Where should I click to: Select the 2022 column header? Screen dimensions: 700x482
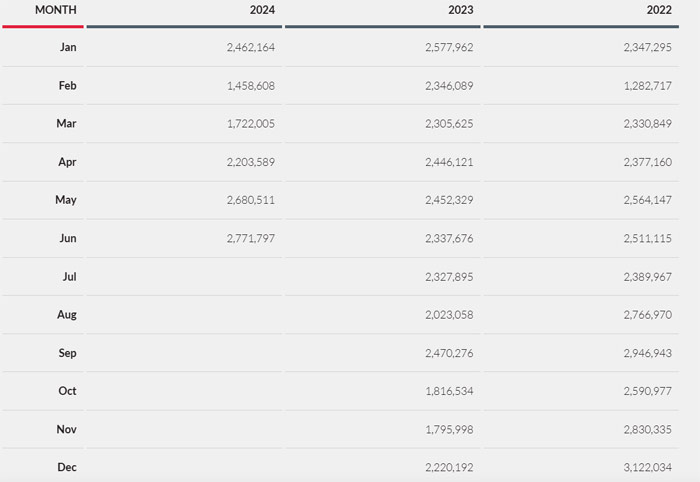pyautogui.click(x=659, y=10)
